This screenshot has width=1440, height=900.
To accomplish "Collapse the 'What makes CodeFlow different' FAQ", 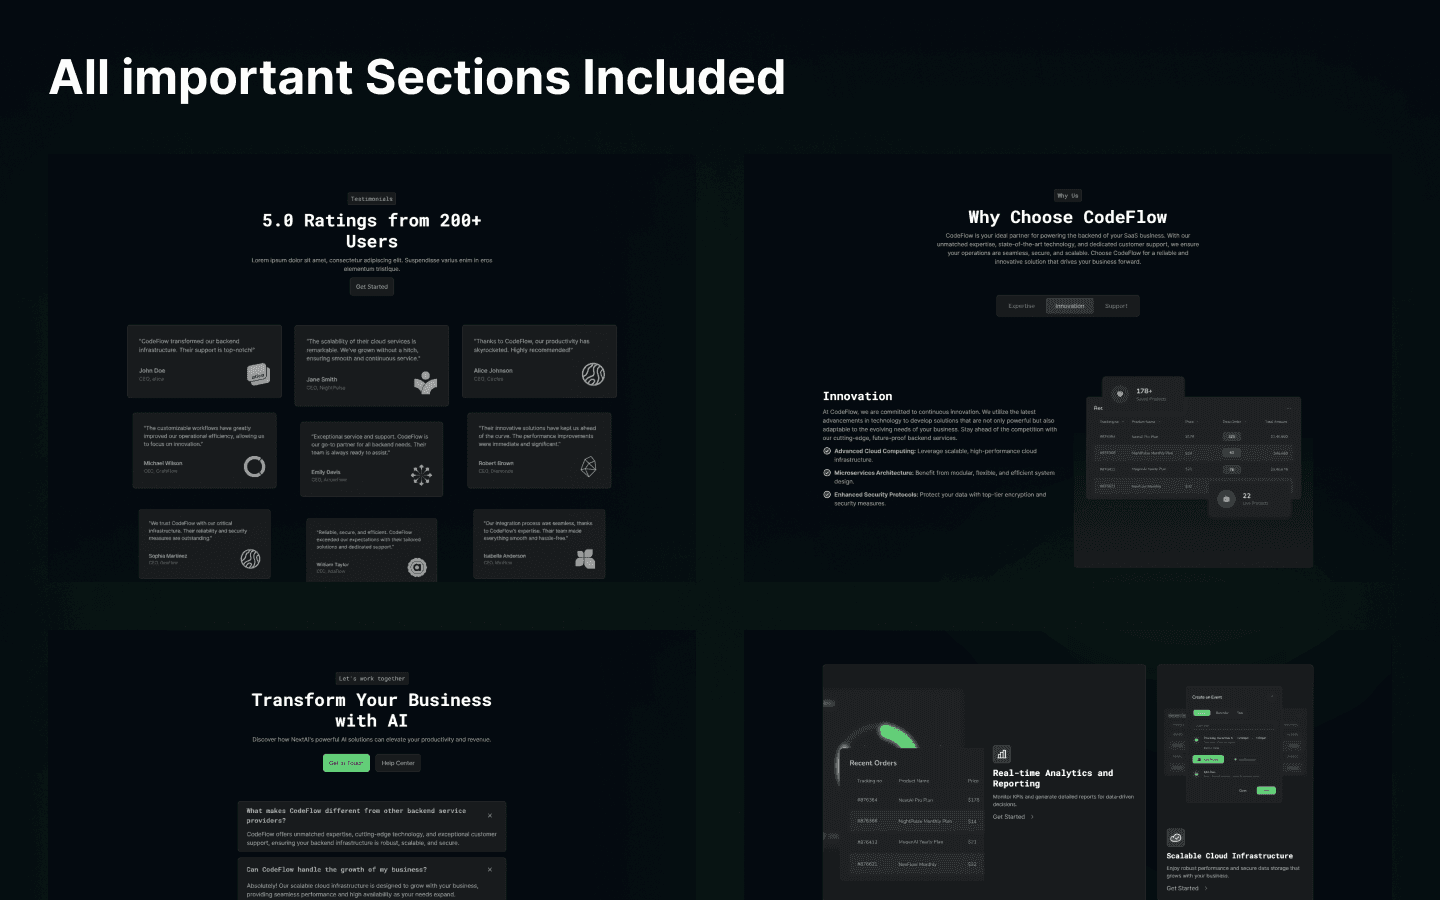I will (490, 815).
